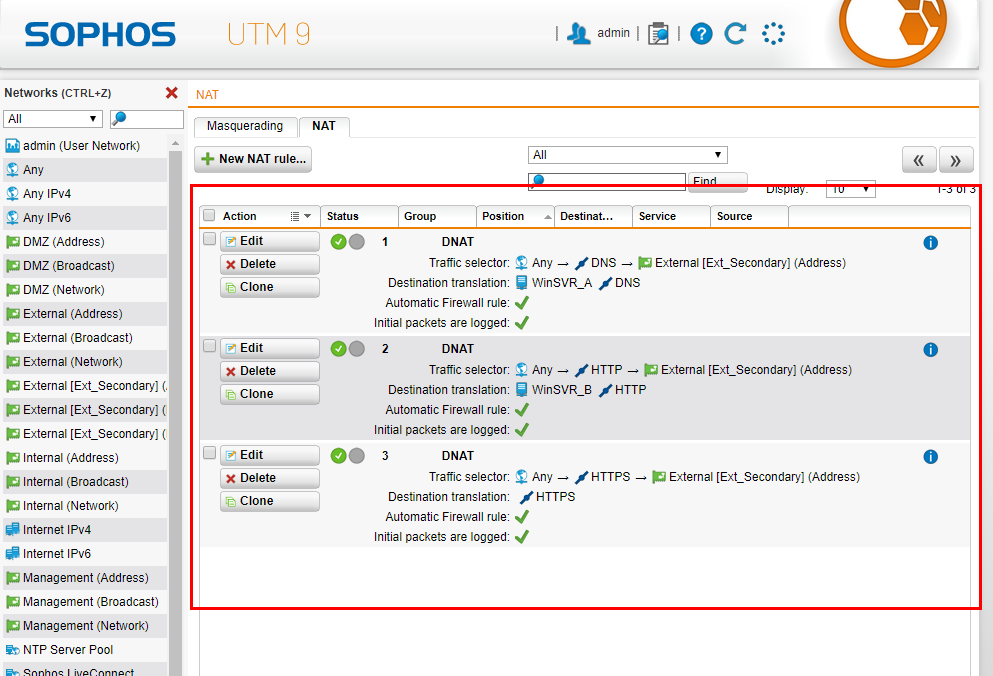Close the Networks panel with red X
This screenshot has width=993, height=676.
coord(172,93)
